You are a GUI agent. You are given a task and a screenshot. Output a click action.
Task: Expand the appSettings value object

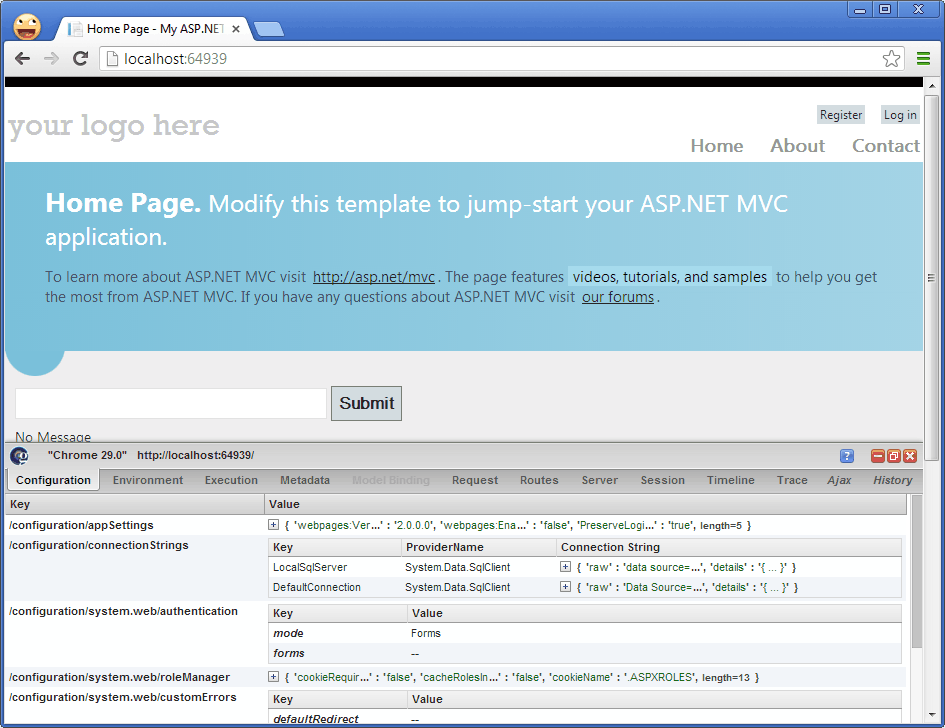[x=273, y=525]
